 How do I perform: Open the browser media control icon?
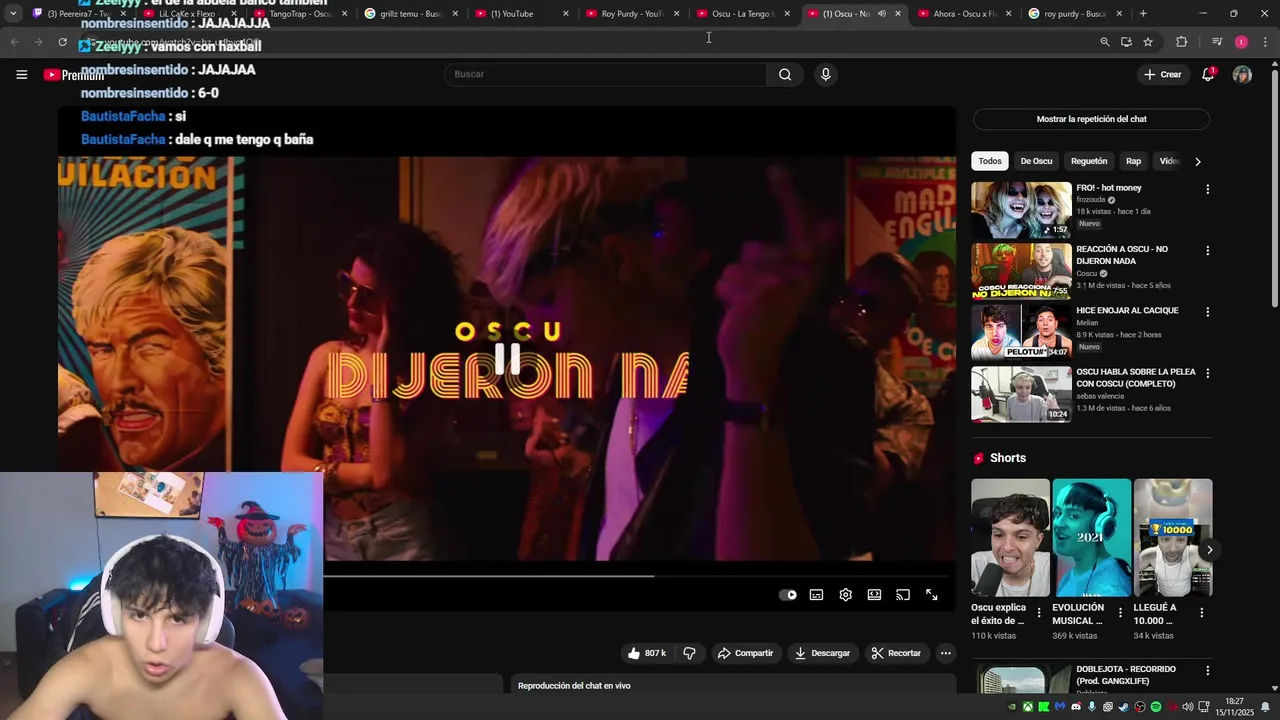tap(1217, 42)
